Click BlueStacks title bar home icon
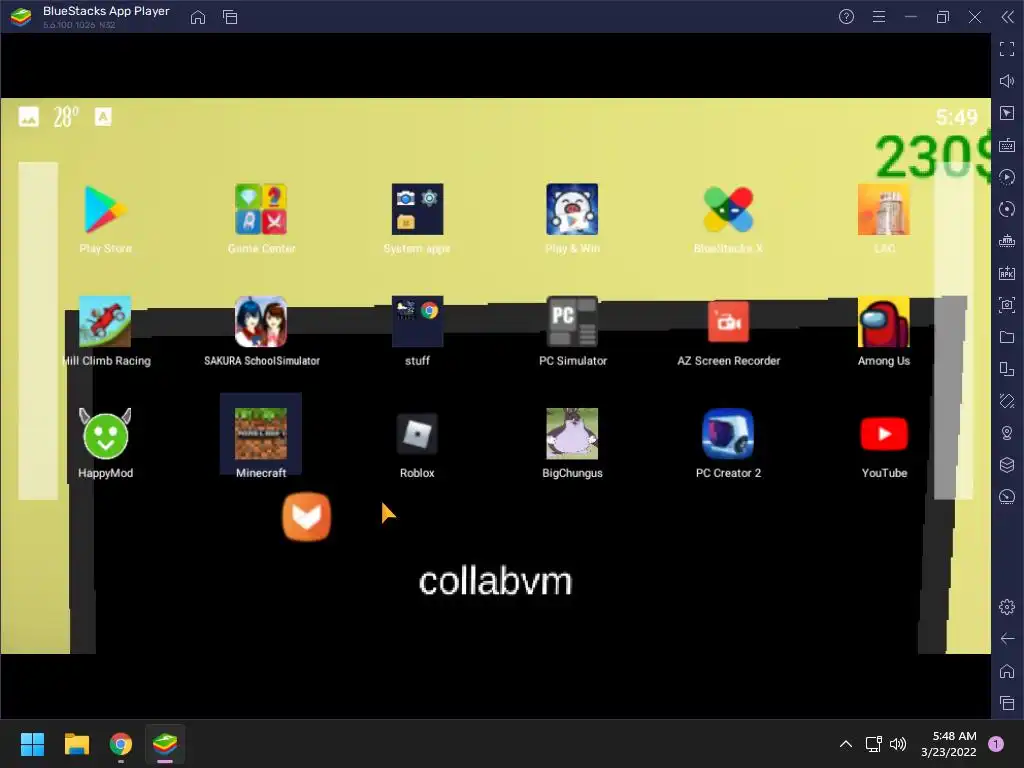 pos(198,17)
